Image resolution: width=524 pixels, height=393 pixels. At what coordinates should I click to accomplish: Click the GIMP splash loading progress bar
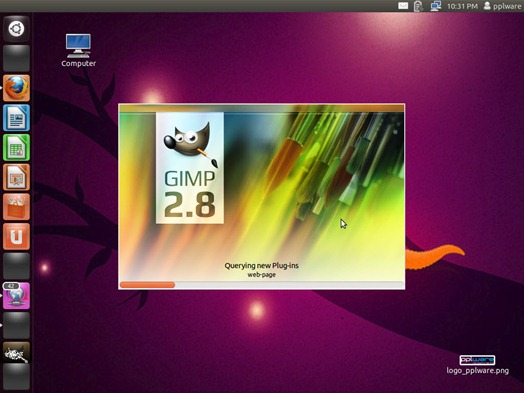[261, 285]
